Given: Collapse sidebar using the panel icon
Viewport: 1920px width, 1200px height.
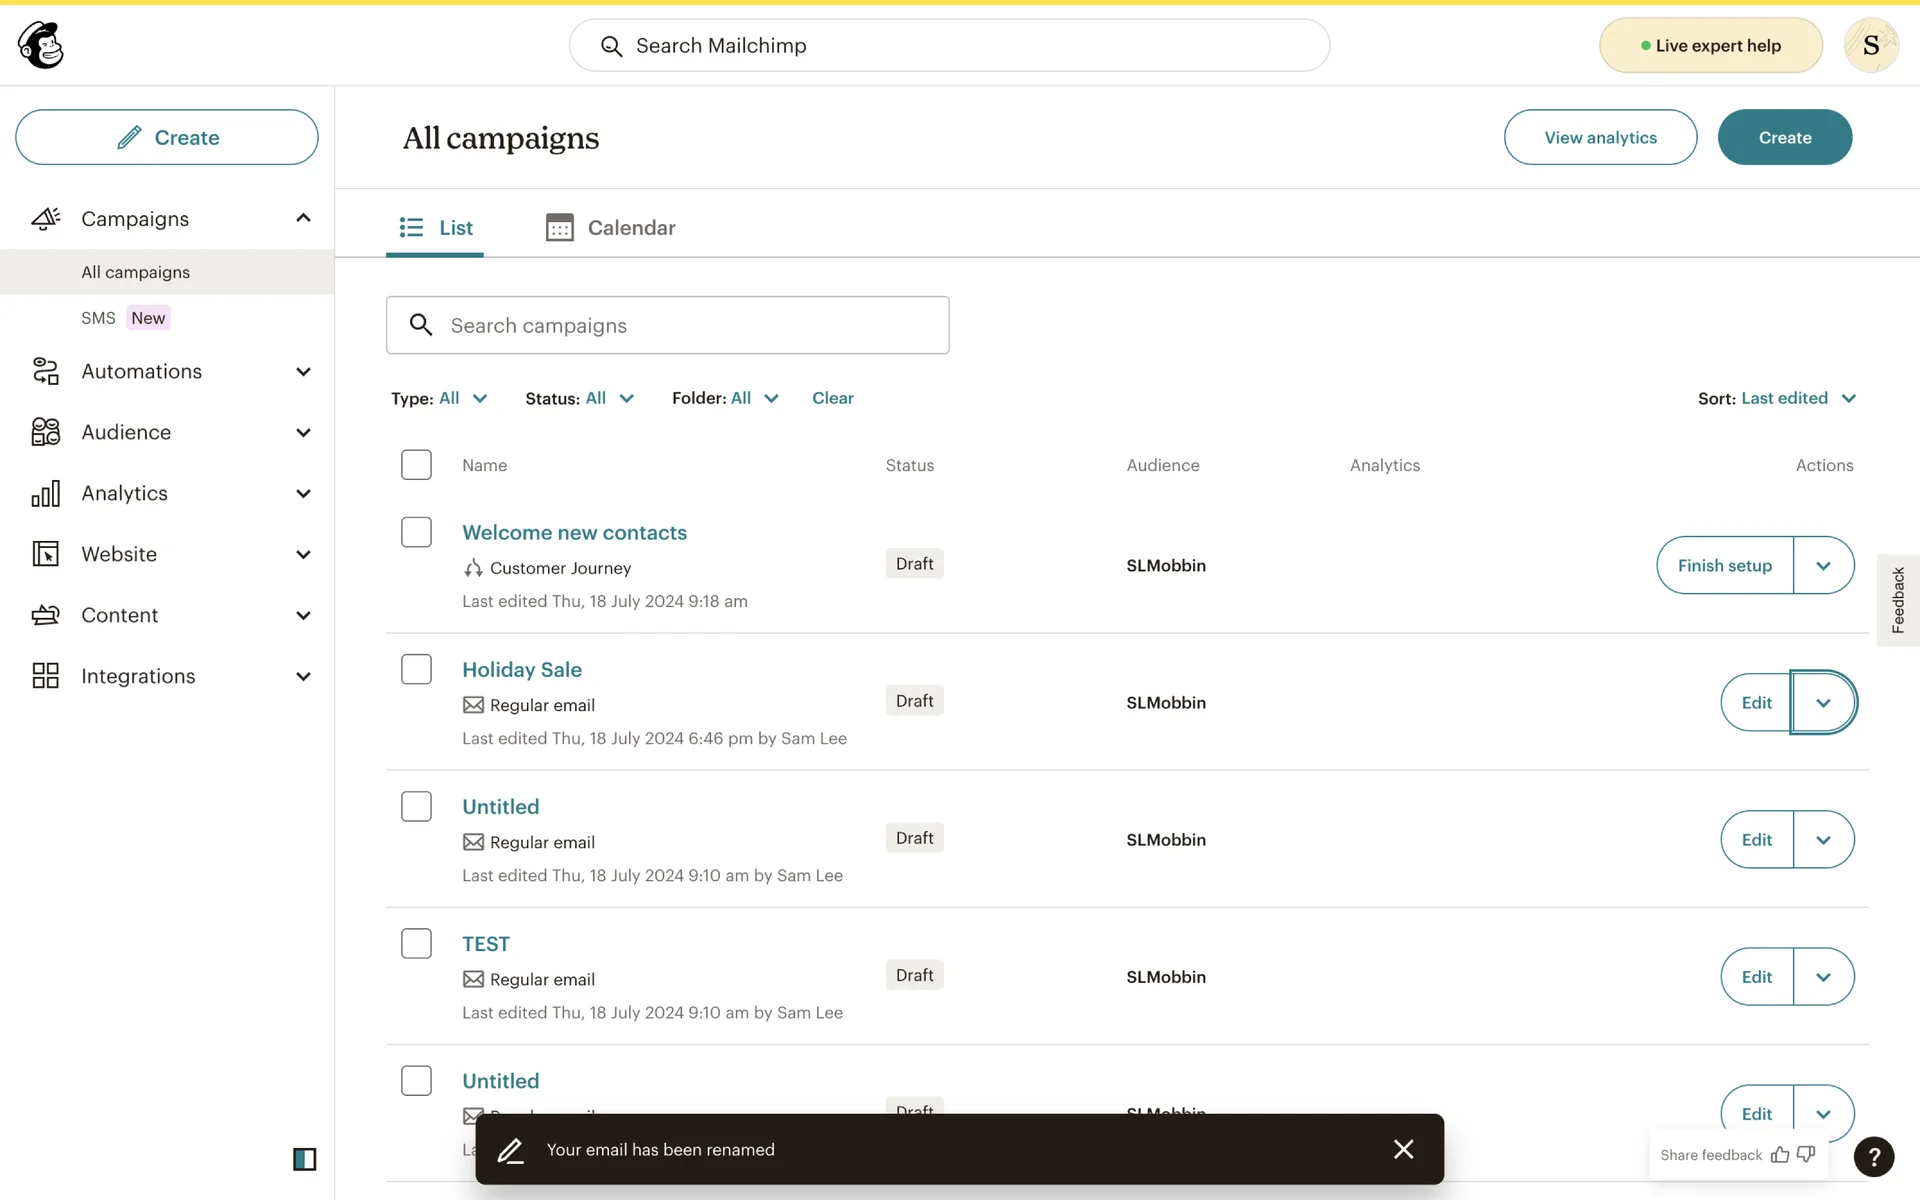Looking at the screenshot, I should (304, 1159).
